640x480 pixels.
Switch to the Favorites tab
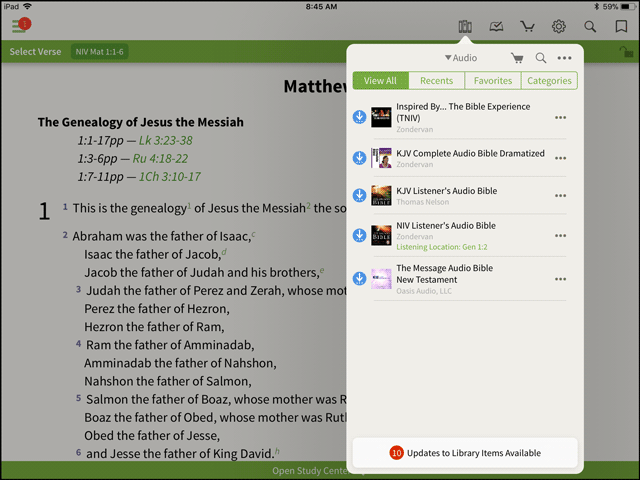point(493,80)
